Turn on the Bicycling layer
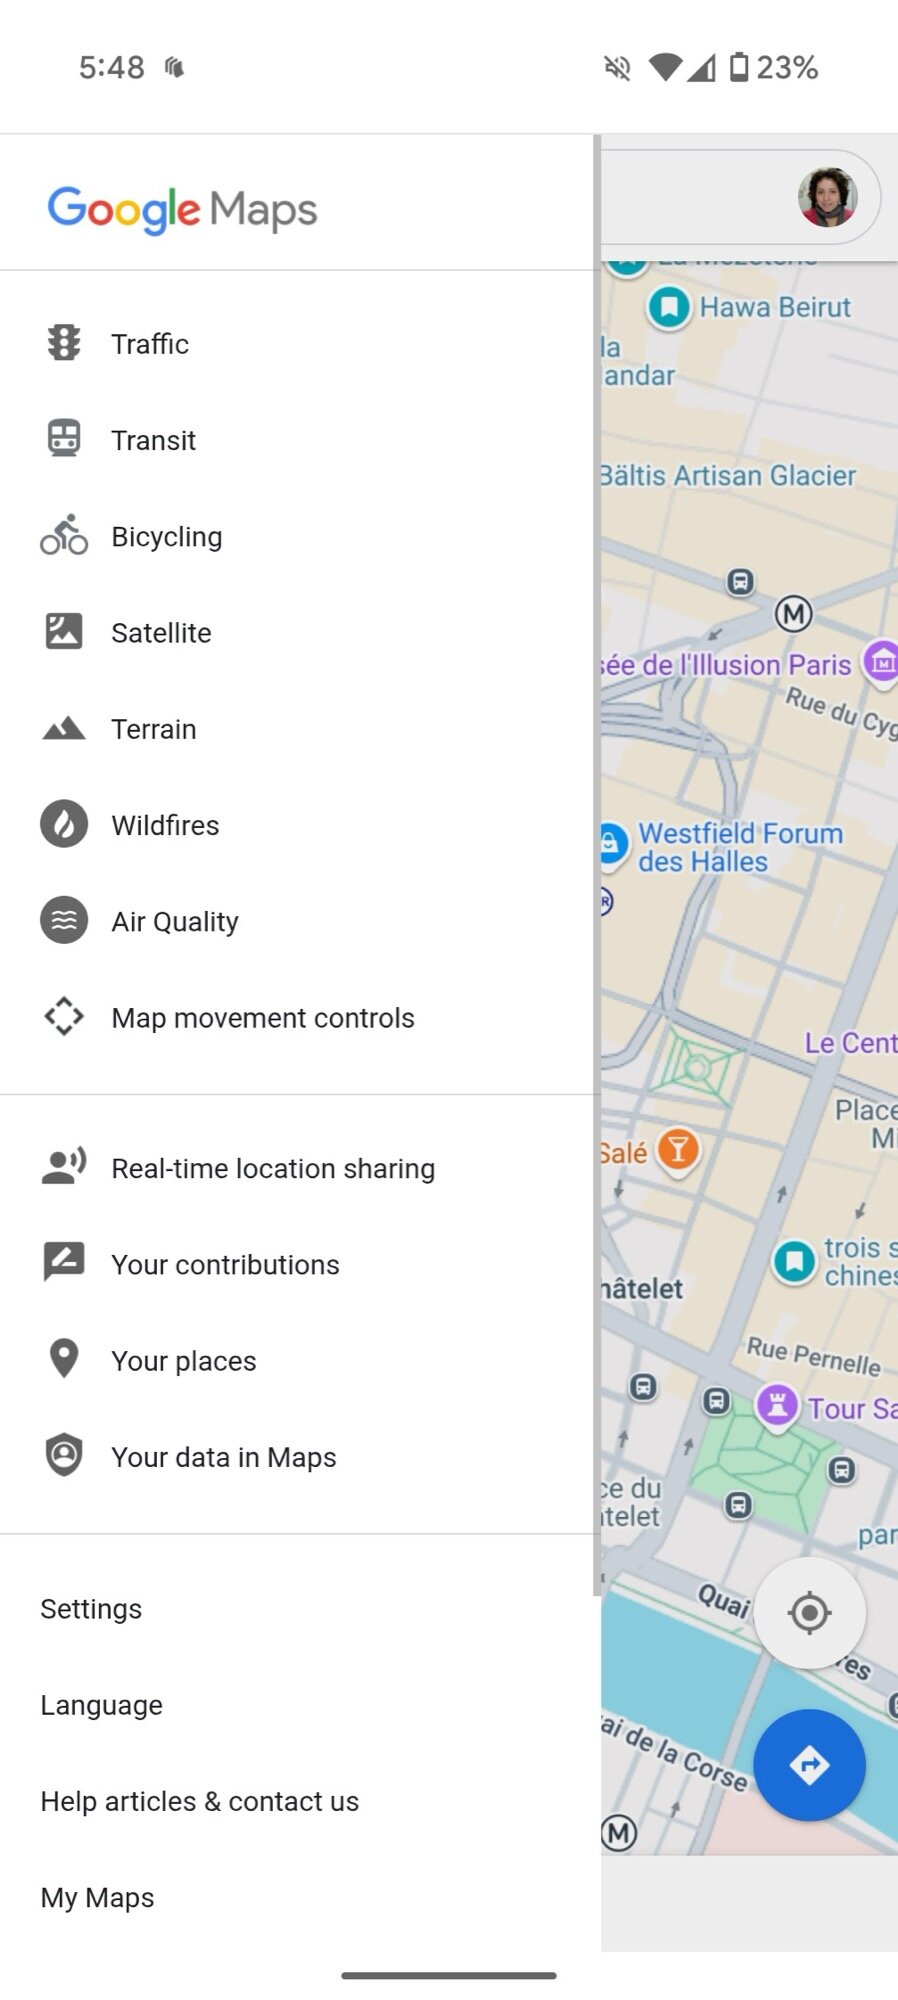The image size is (898, 2000). [x=64, y=536]
